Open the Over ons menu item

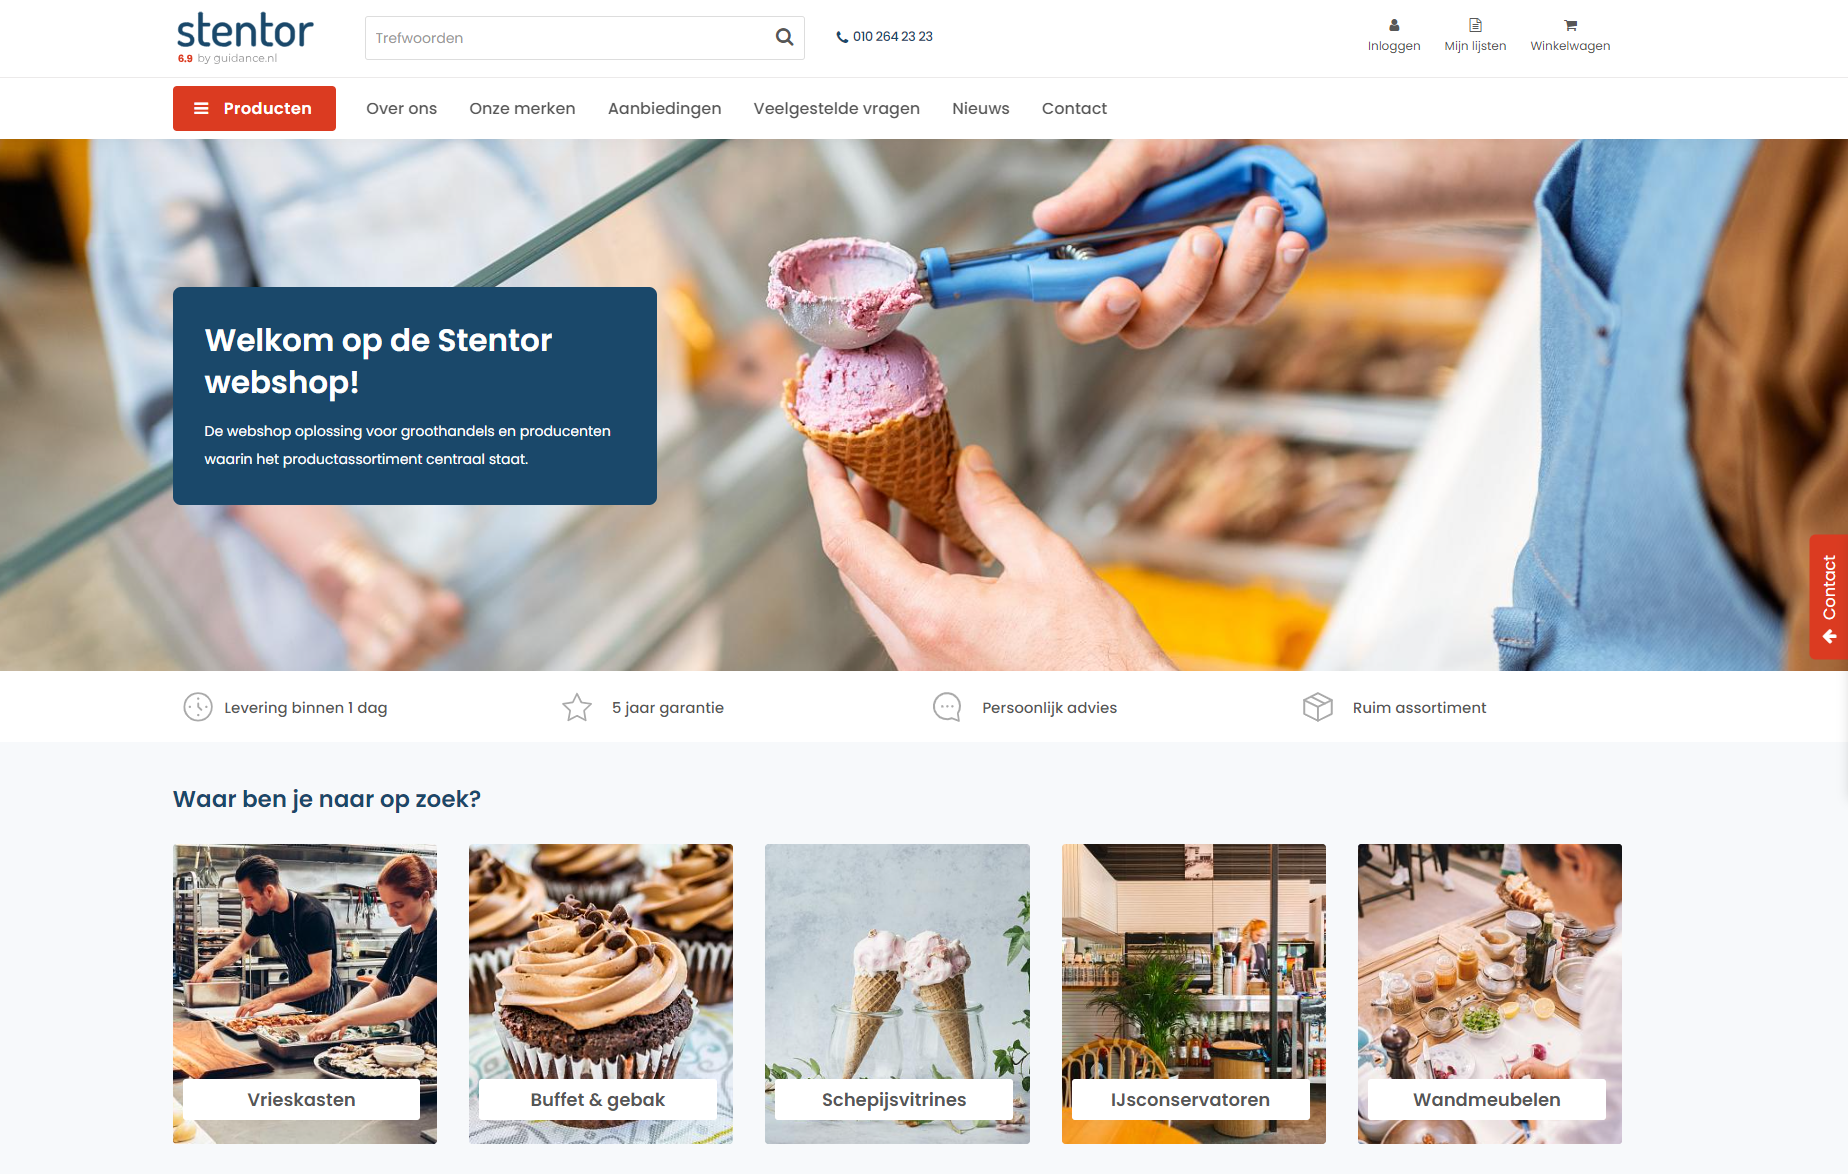tap(401, 108)
